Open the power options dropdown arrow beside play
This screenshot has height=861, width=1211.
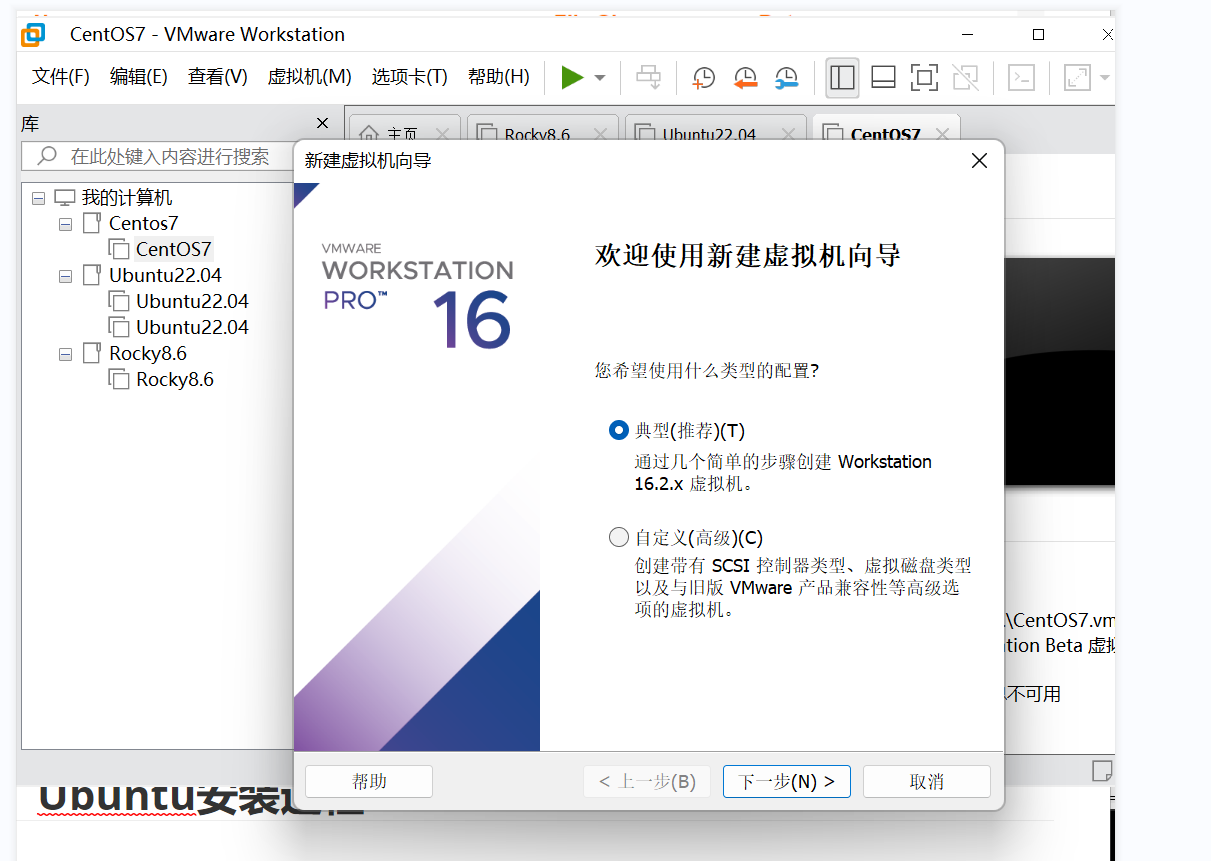point(600,78)
